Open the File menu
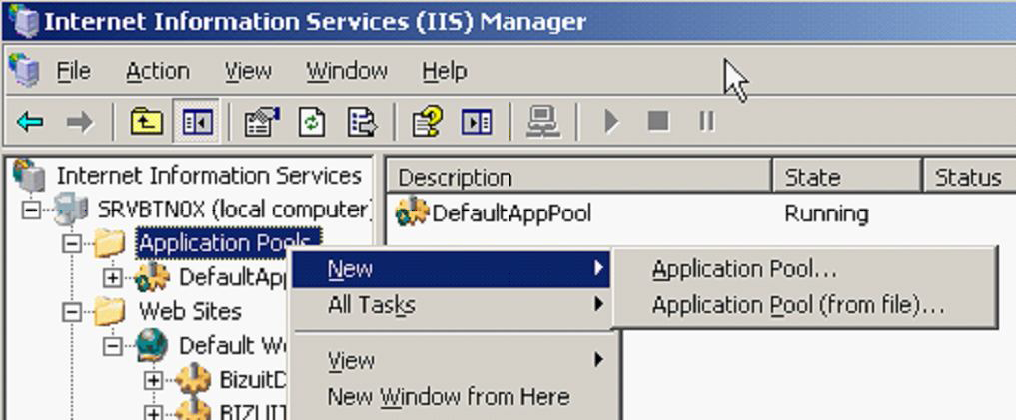Viewport: 1019px width, 420px height. click(x=73, y=71)
